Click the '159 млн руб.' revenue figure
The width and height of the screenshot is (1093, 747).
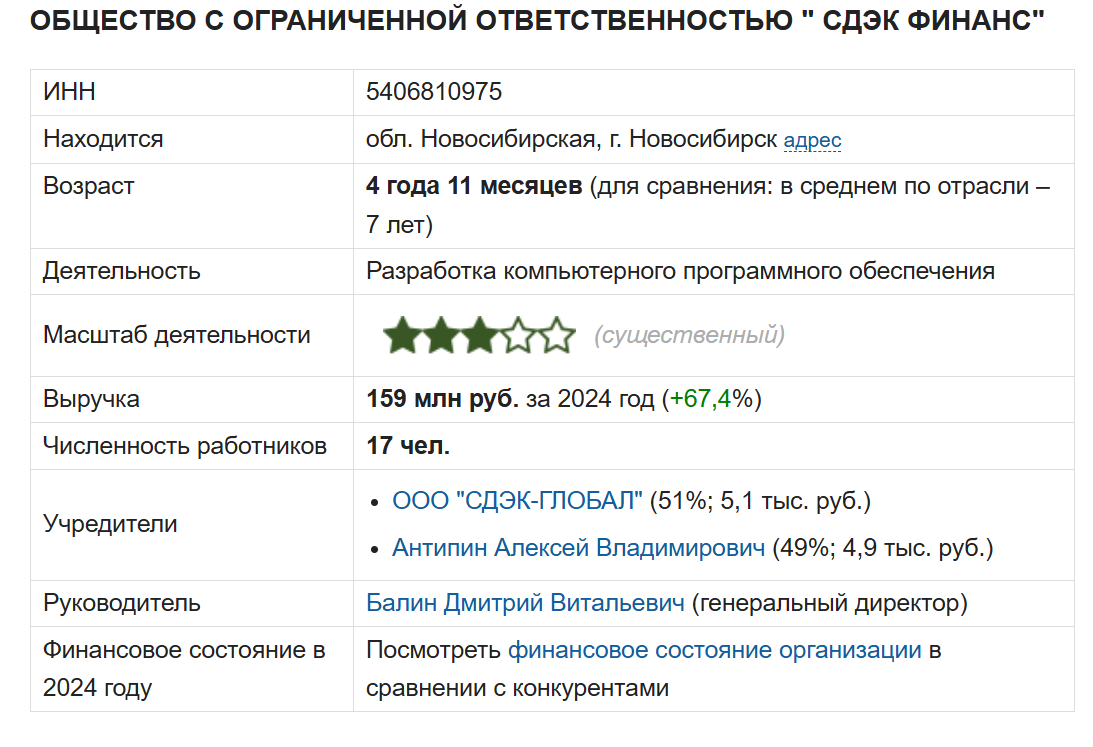443,399
